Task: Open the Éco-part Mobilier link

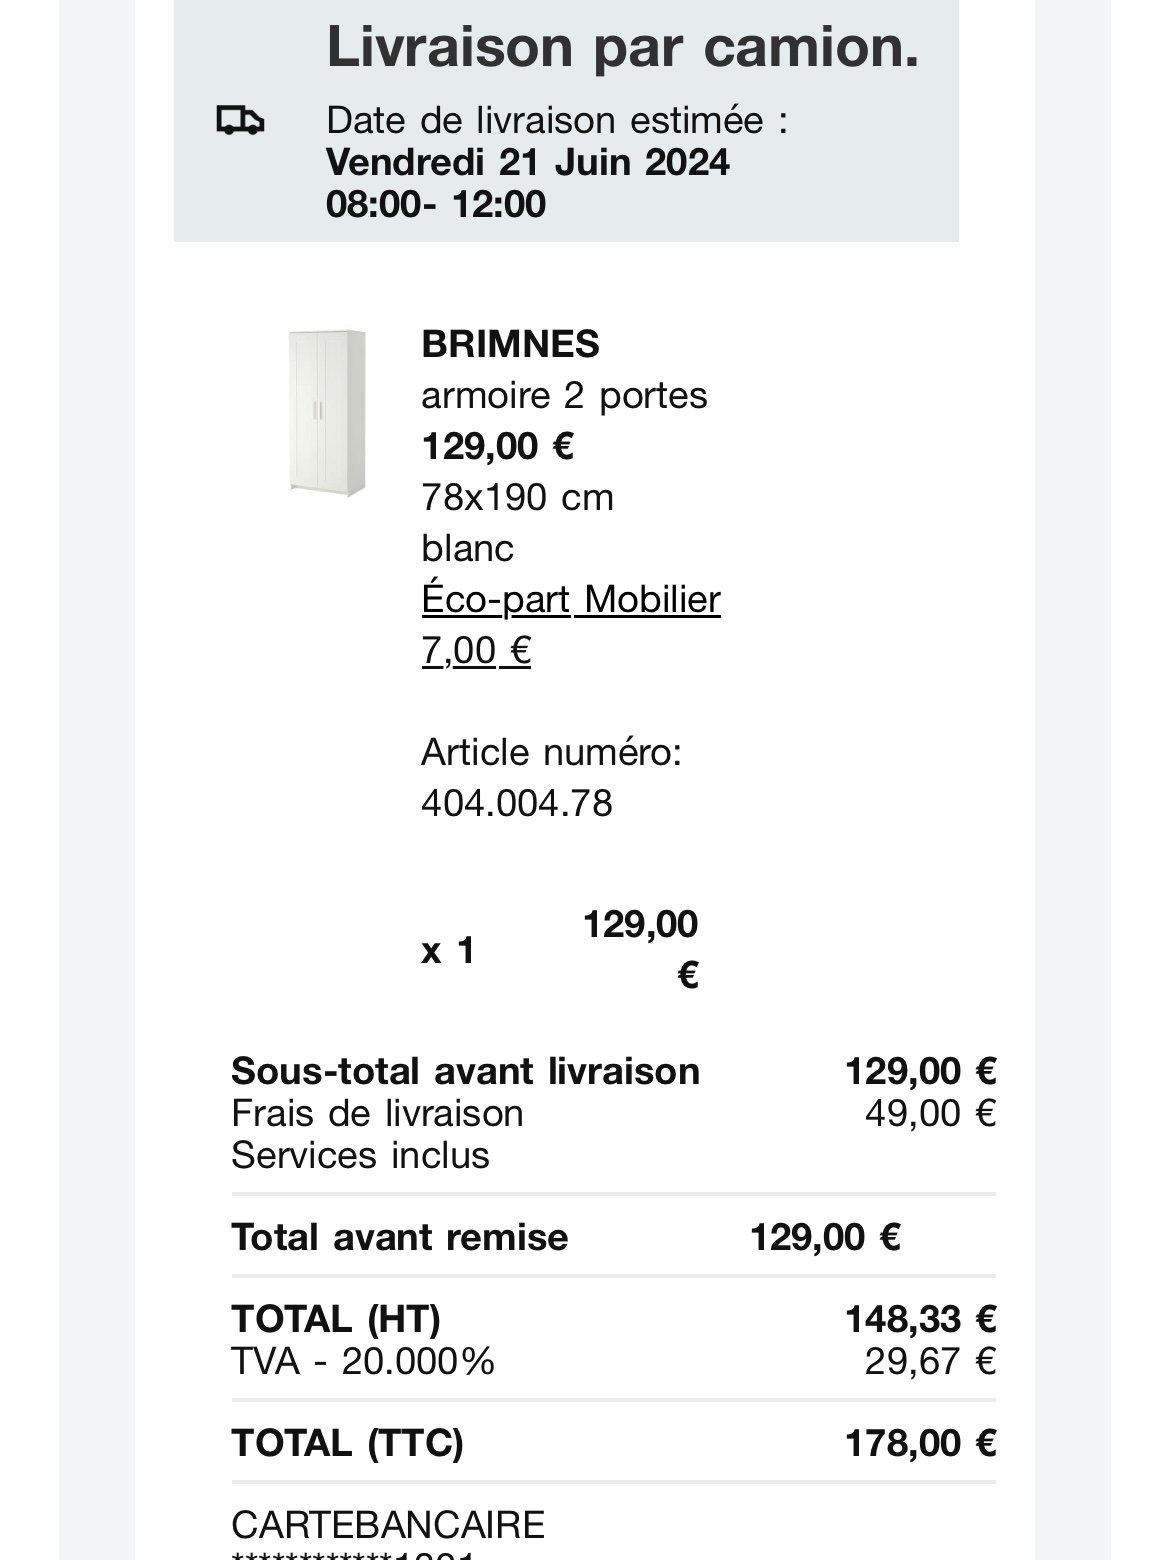Action: point(571,599)
